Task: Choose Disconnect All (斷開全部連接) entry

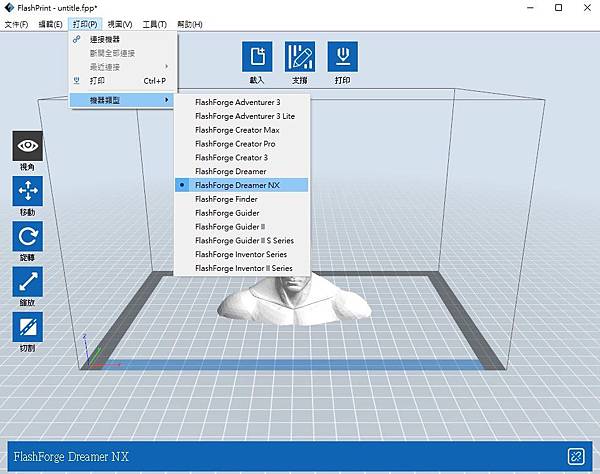Action: tap(122, 53)
